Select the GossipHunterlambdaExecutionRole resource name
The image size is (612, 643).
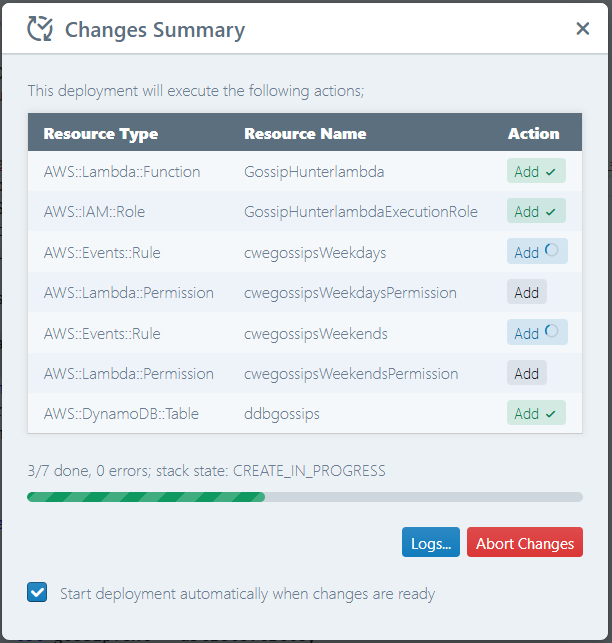click(361, 212)
